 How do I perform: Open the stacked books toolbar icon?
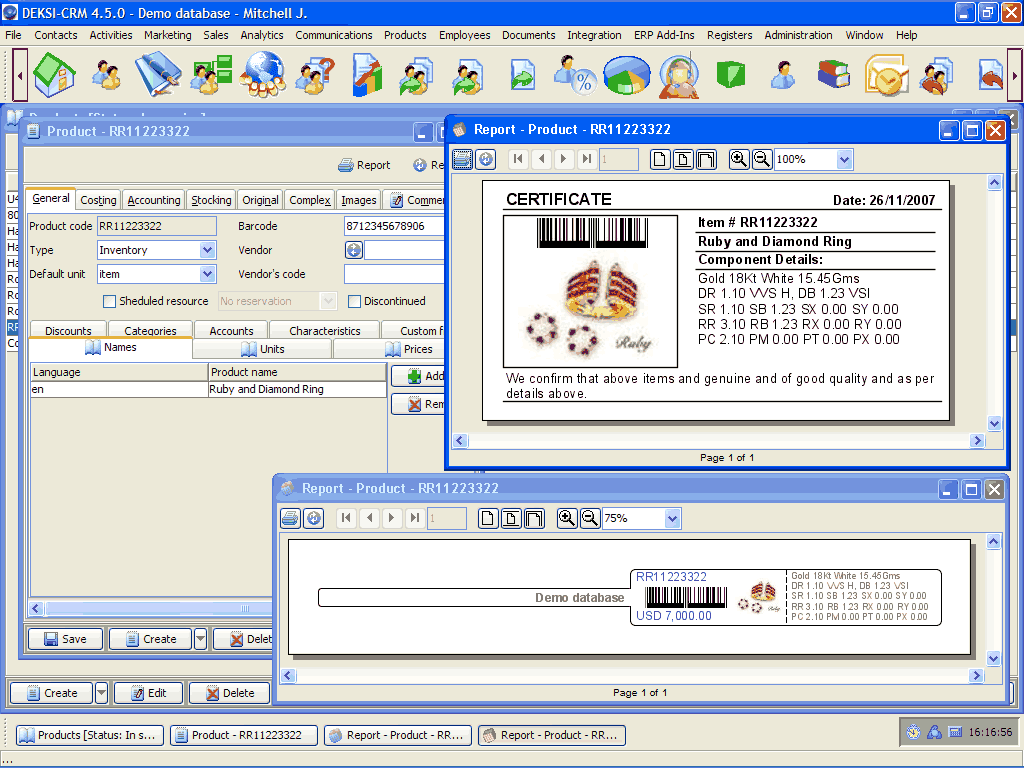(834, 74)
